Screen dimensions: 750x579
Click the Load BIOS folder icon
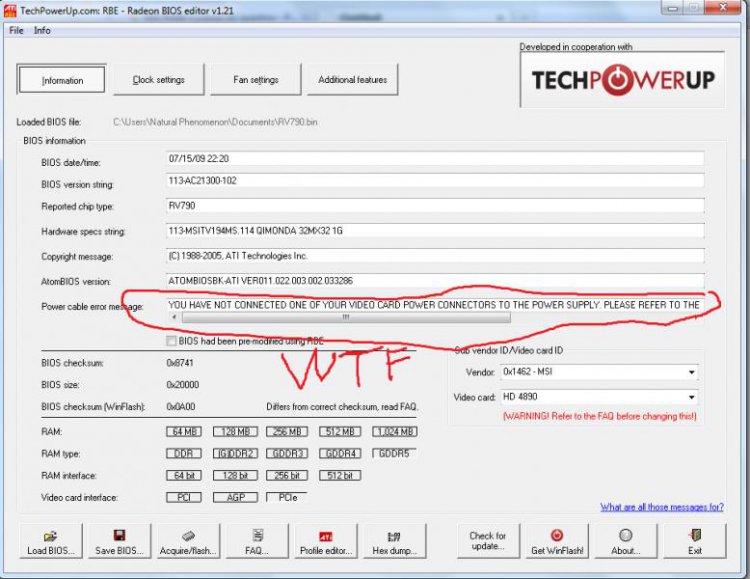pos(50,535)
